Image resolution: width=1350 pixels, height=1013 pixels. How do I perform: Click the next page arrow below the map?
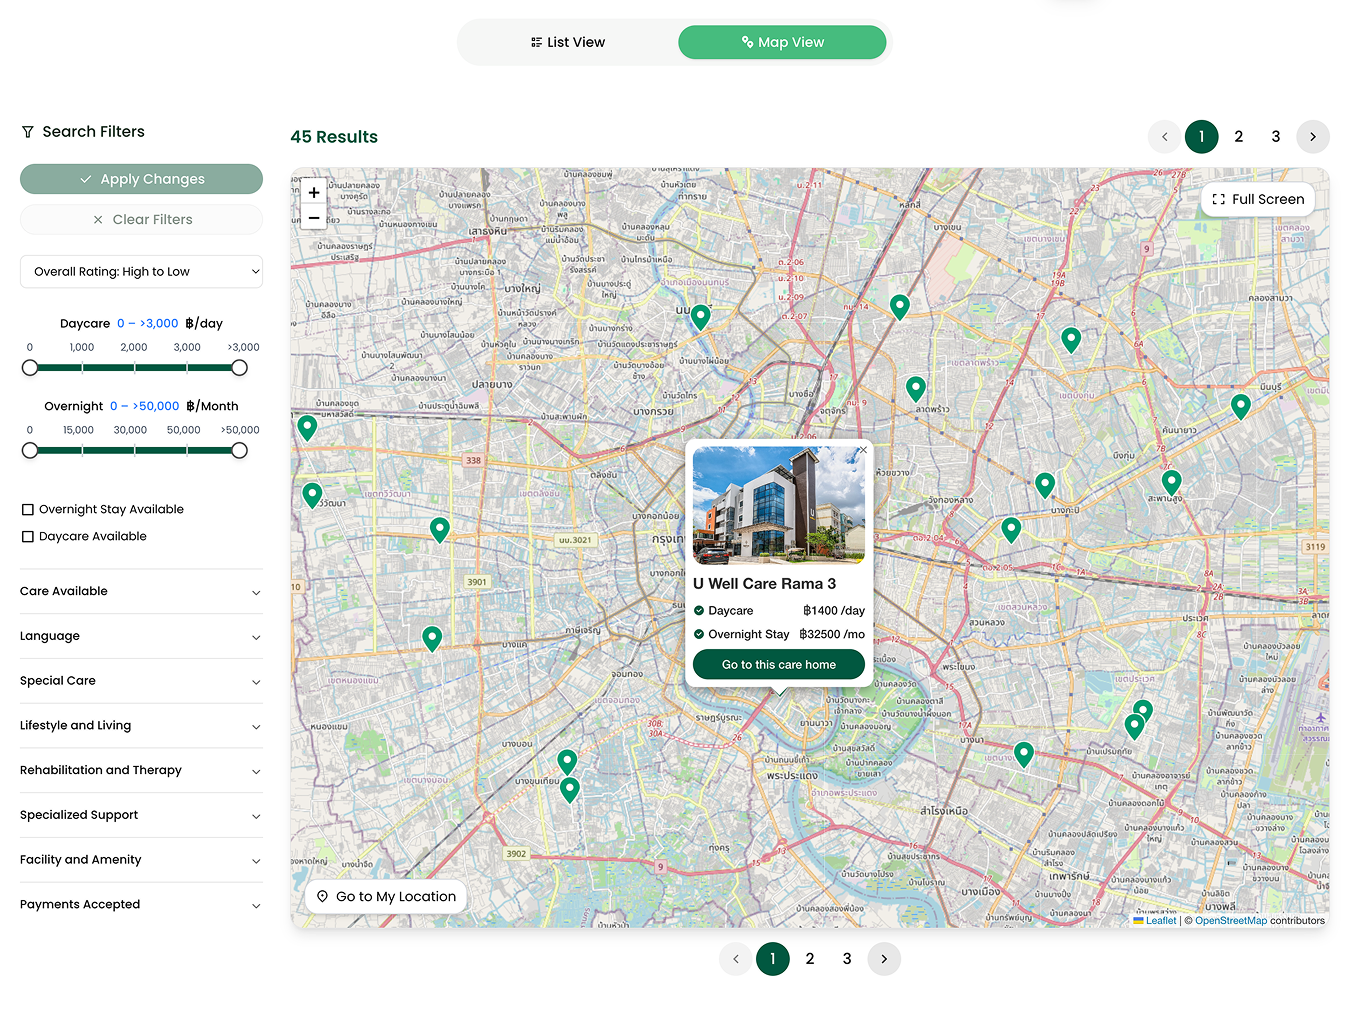[884, 959]
